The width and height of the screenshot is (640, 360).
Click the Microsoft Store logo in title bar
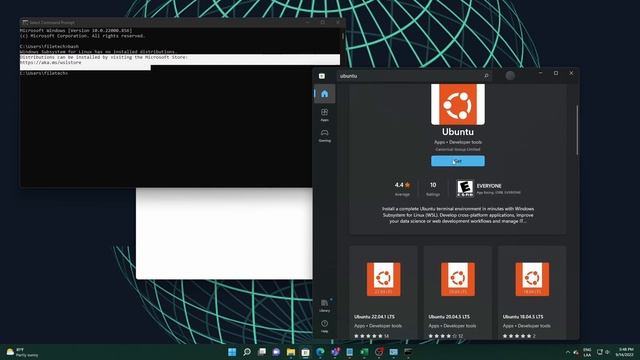click(x=322, y=76)
